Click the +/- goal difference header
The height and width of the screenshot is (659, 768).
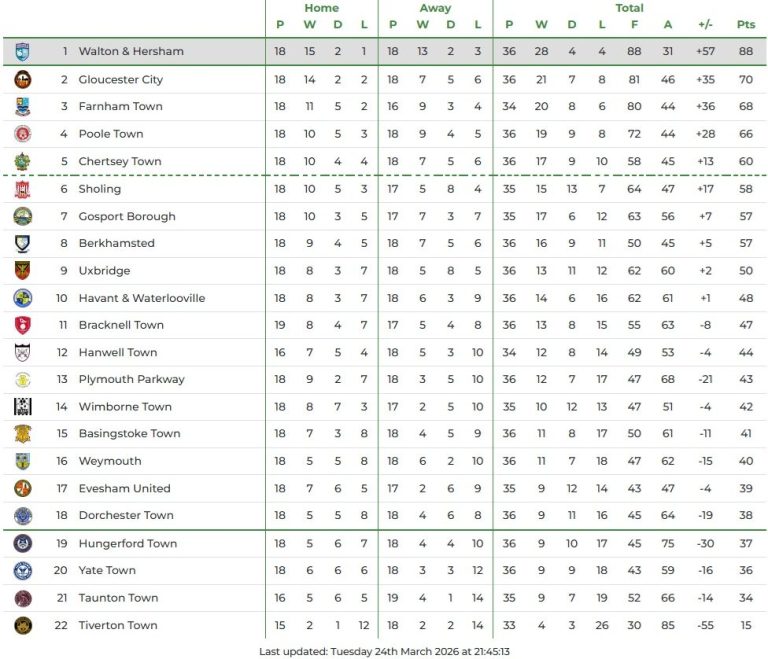pos(705,24)
